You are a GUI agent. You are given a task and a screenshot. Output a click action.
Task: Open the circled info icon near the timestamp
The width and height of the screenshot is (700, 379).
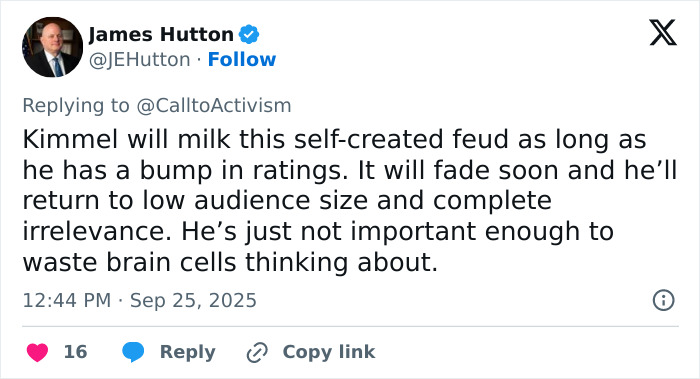(663, 300)
